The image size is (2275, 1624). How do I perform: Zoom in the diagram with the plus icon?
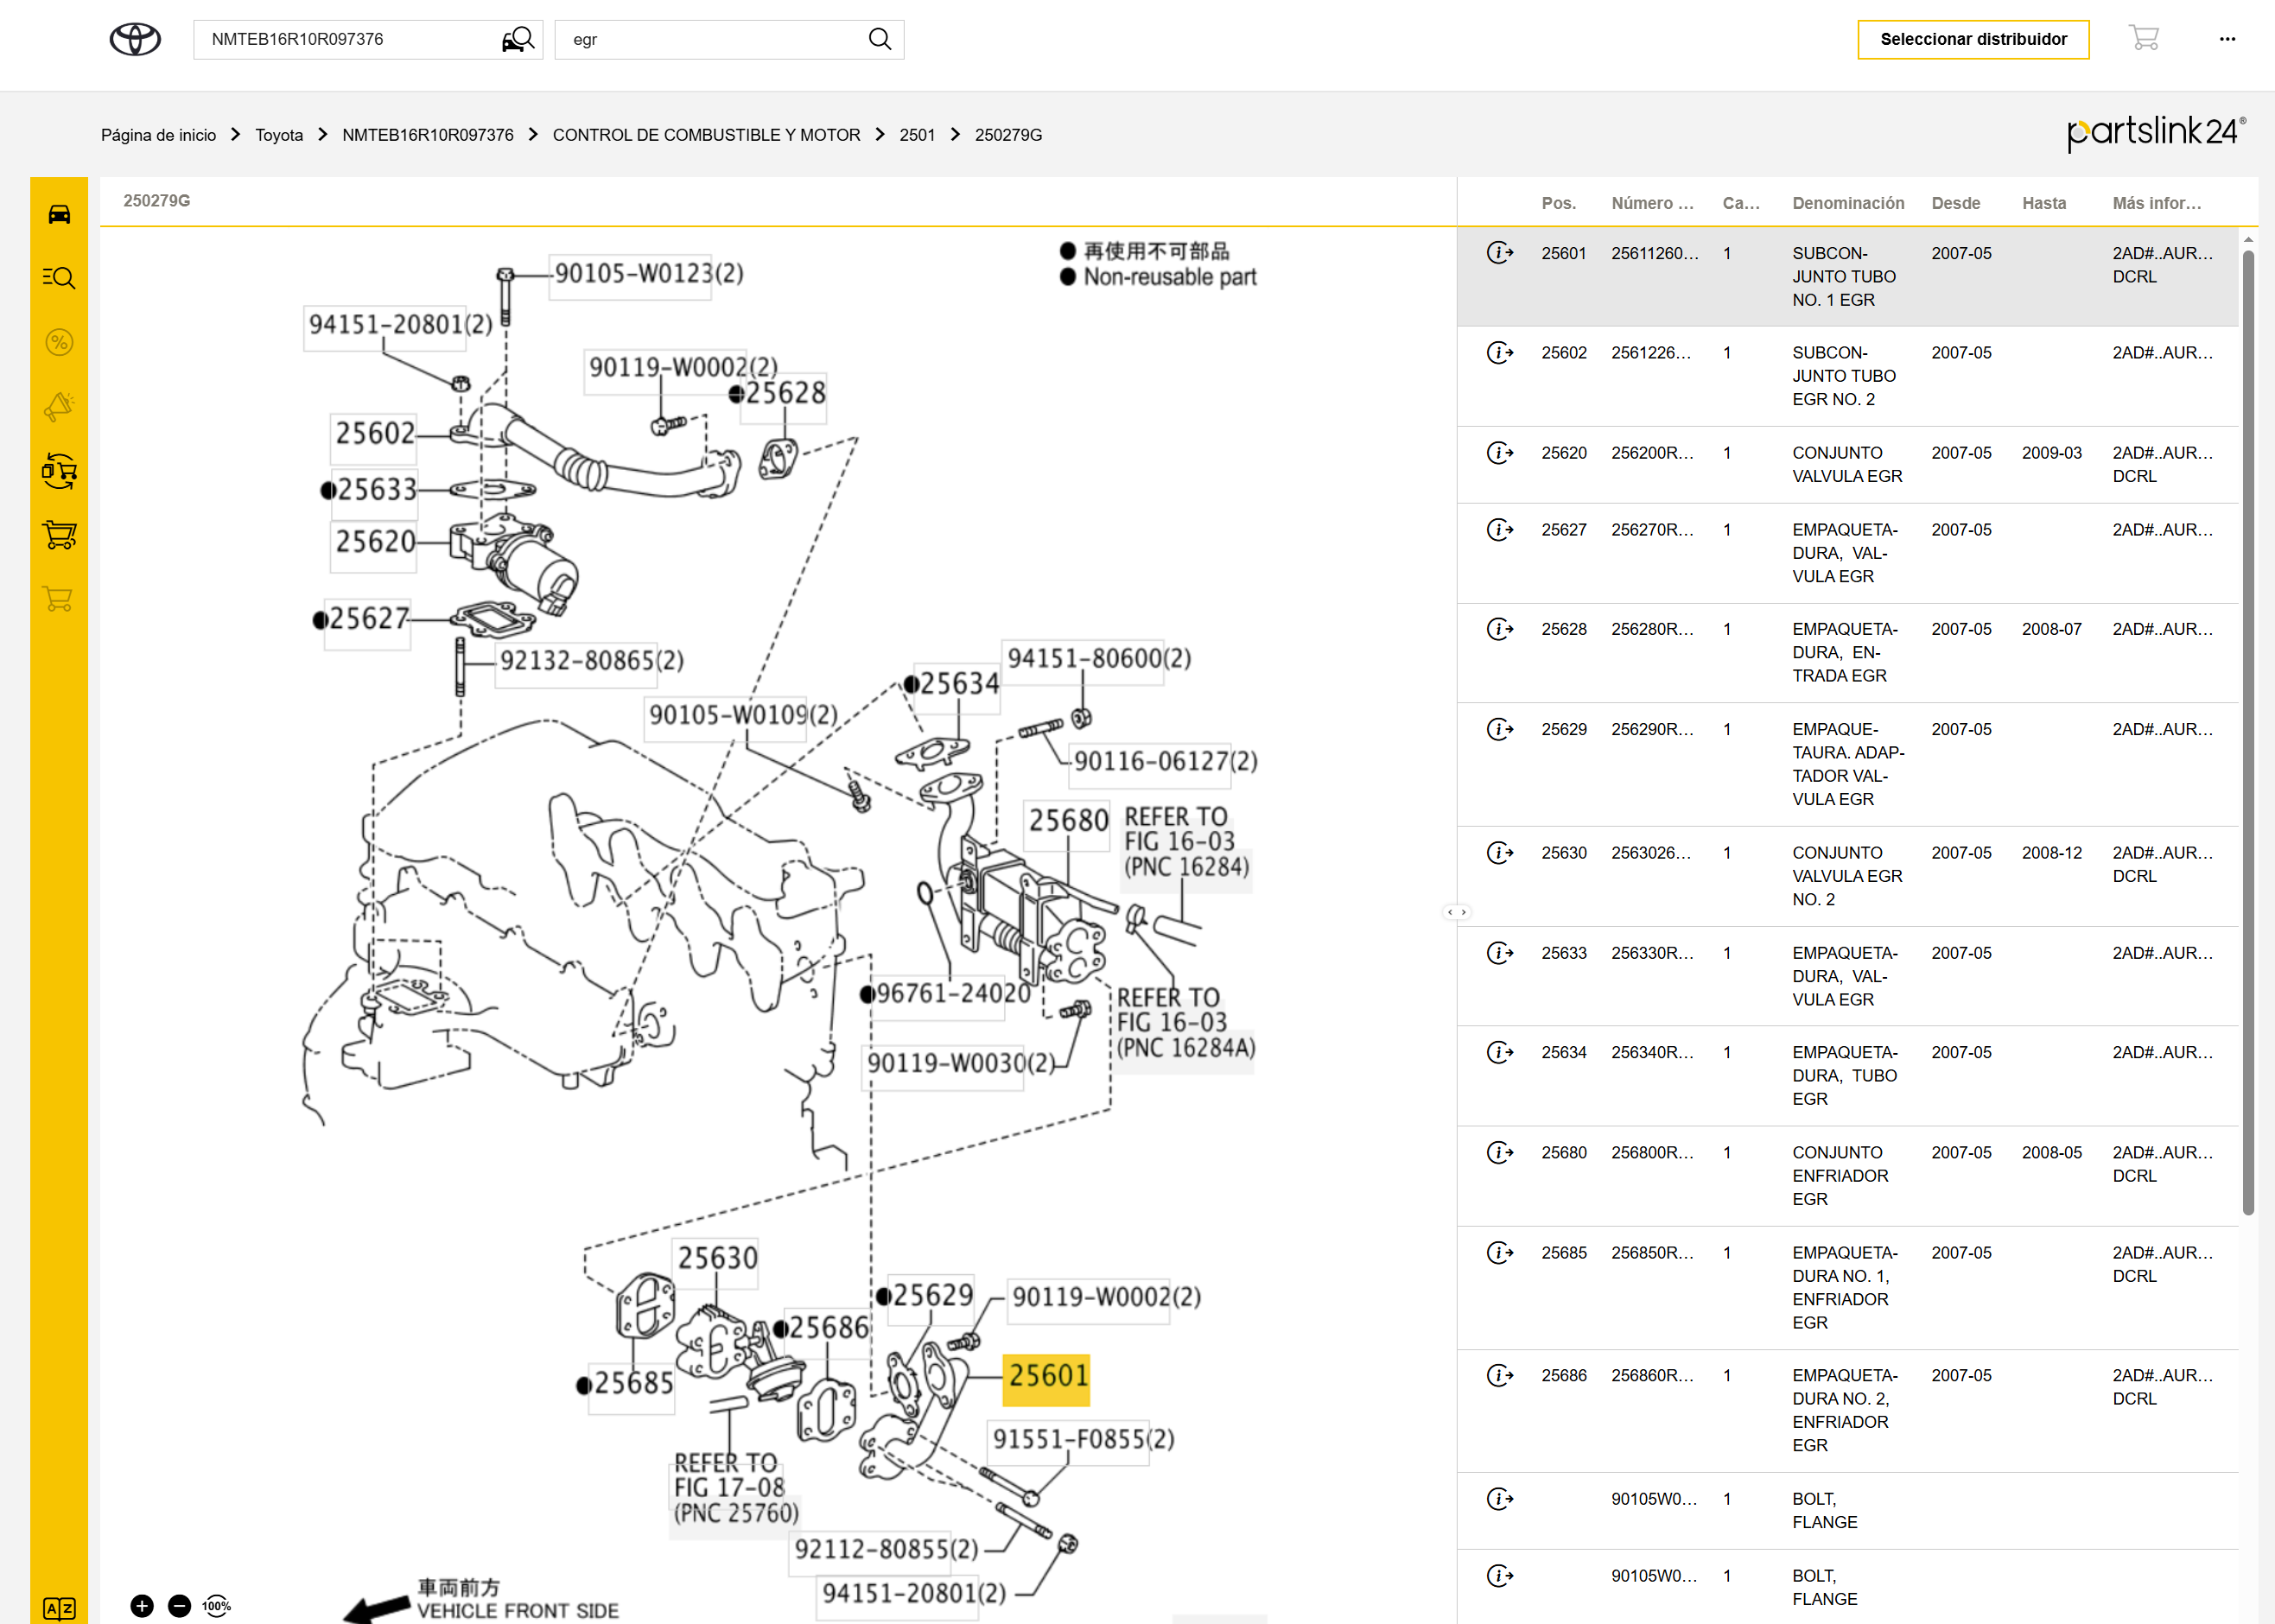pyautogui.click(x=142, y=1606)
